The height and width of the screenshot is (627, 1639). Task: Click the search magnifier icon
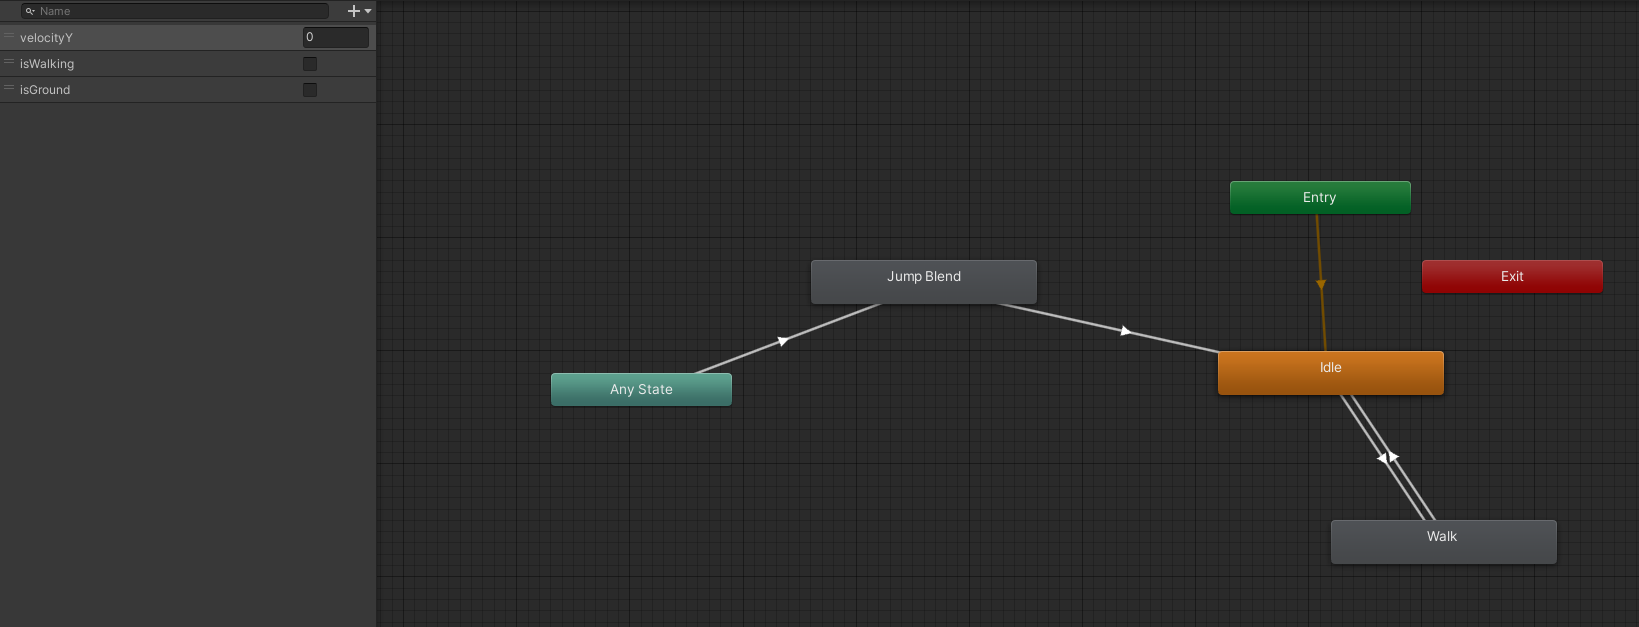(x=30, y=11)
